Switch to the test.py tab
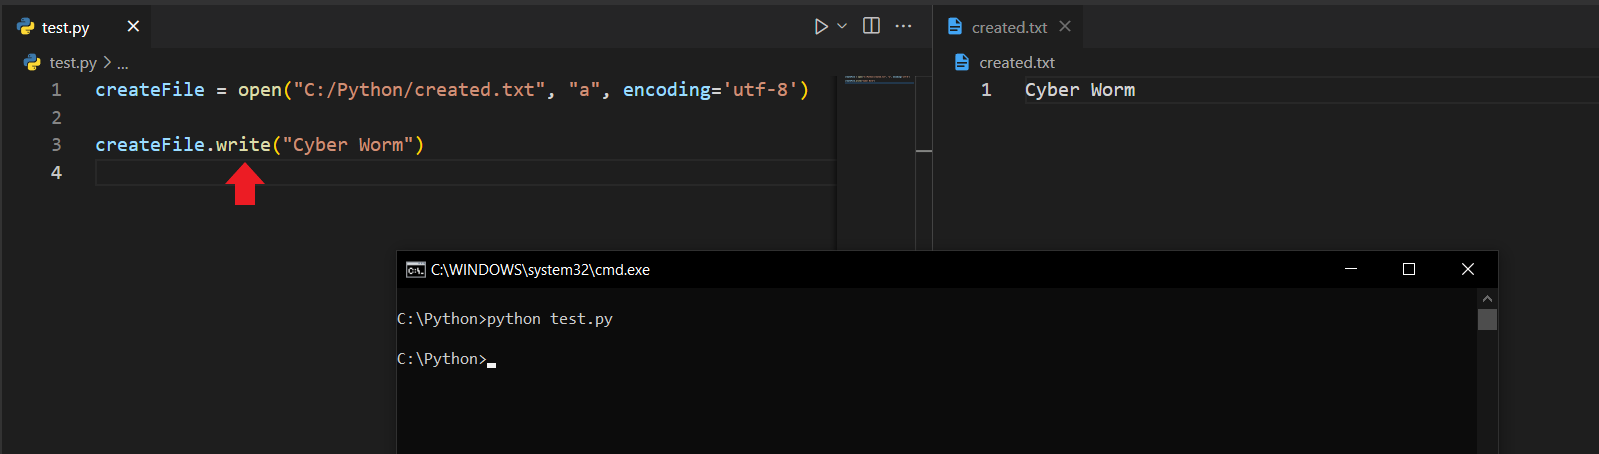 [x=65, y=28]
